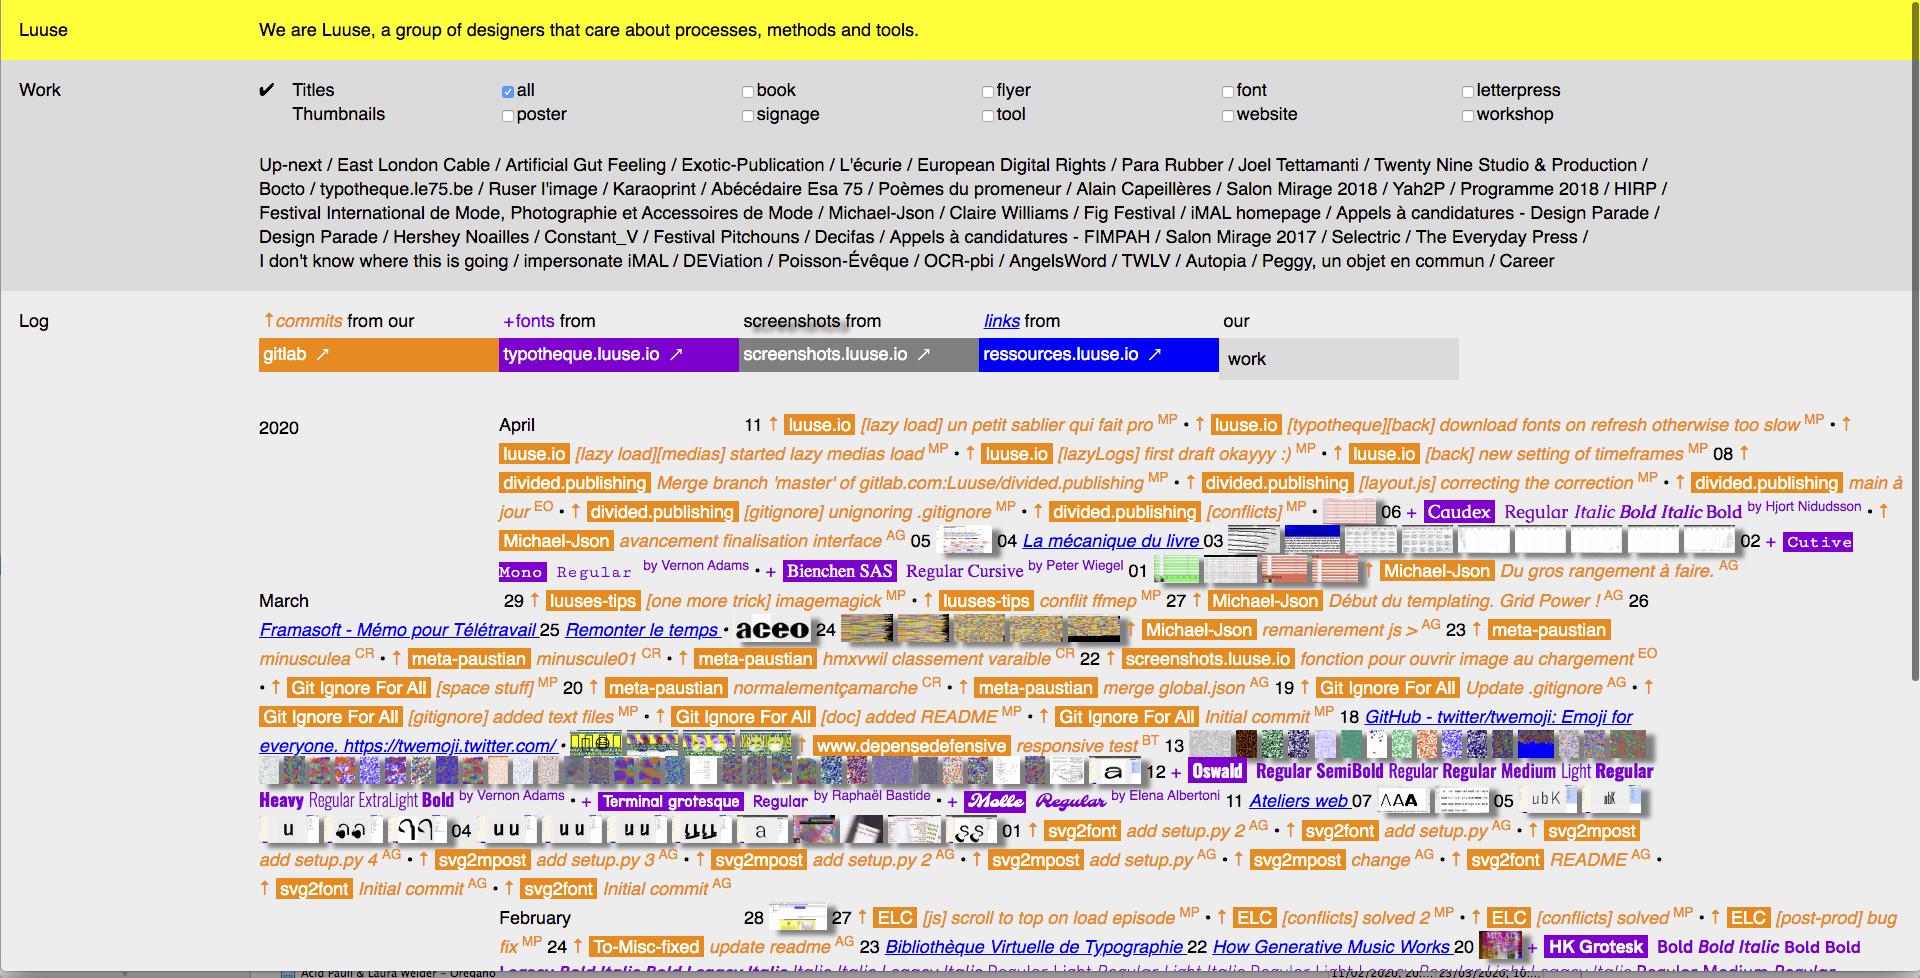
Task: Open the 'La mécanique du livre' link
Action: pyautogui.click(x=1110, y=541)
